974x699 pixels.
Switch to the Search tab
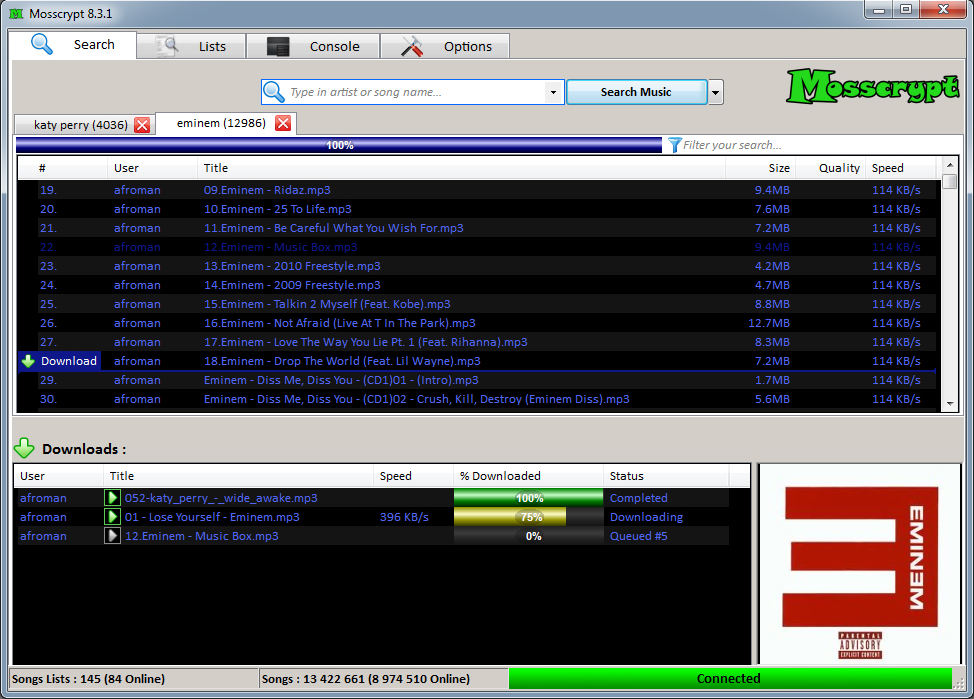click(73, 45)
